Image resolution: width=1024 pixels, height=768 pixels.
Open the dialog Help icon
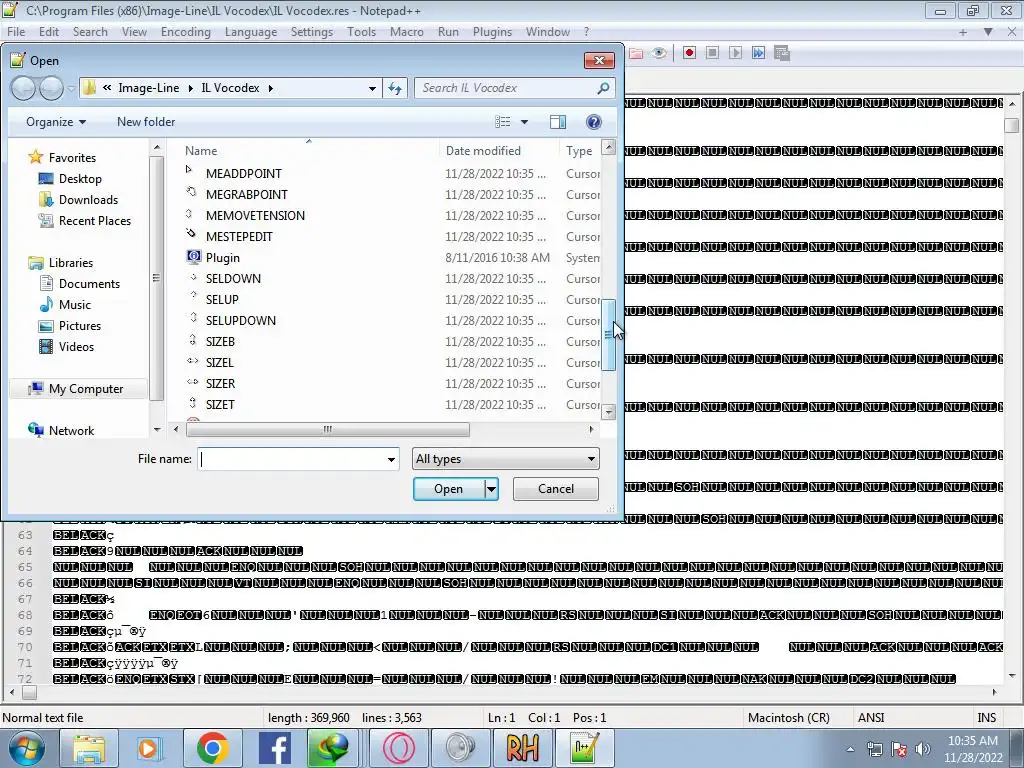pyautogui.click(x=594, y=122)
